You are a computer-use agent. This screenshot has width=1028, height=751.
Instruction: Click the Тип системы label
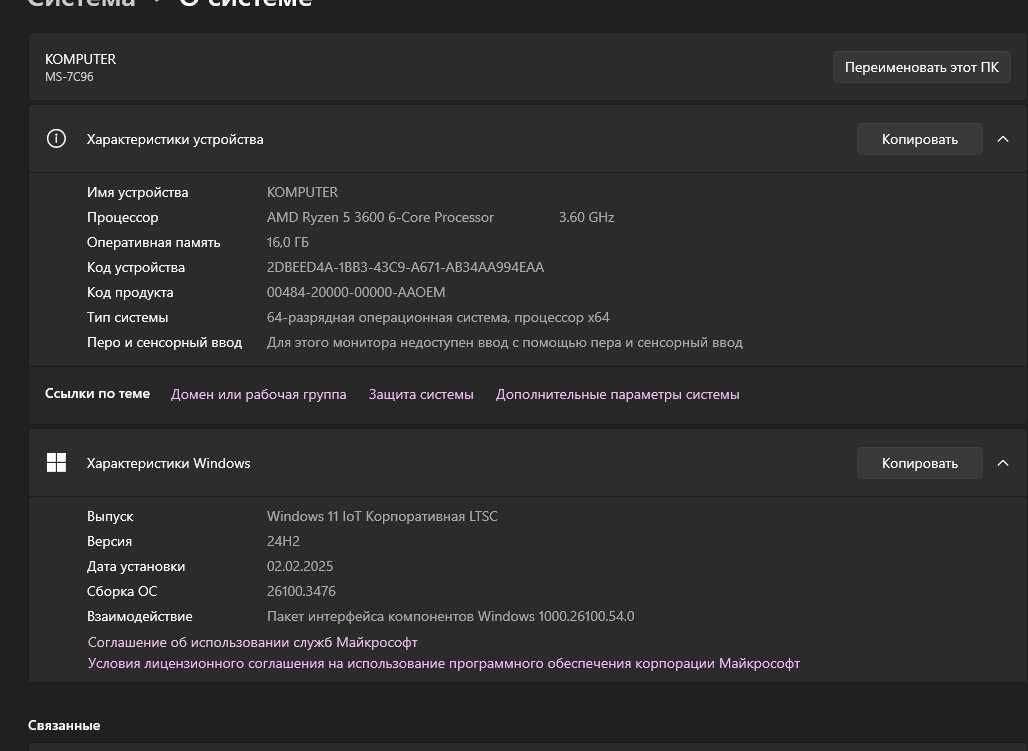point(127,317)
